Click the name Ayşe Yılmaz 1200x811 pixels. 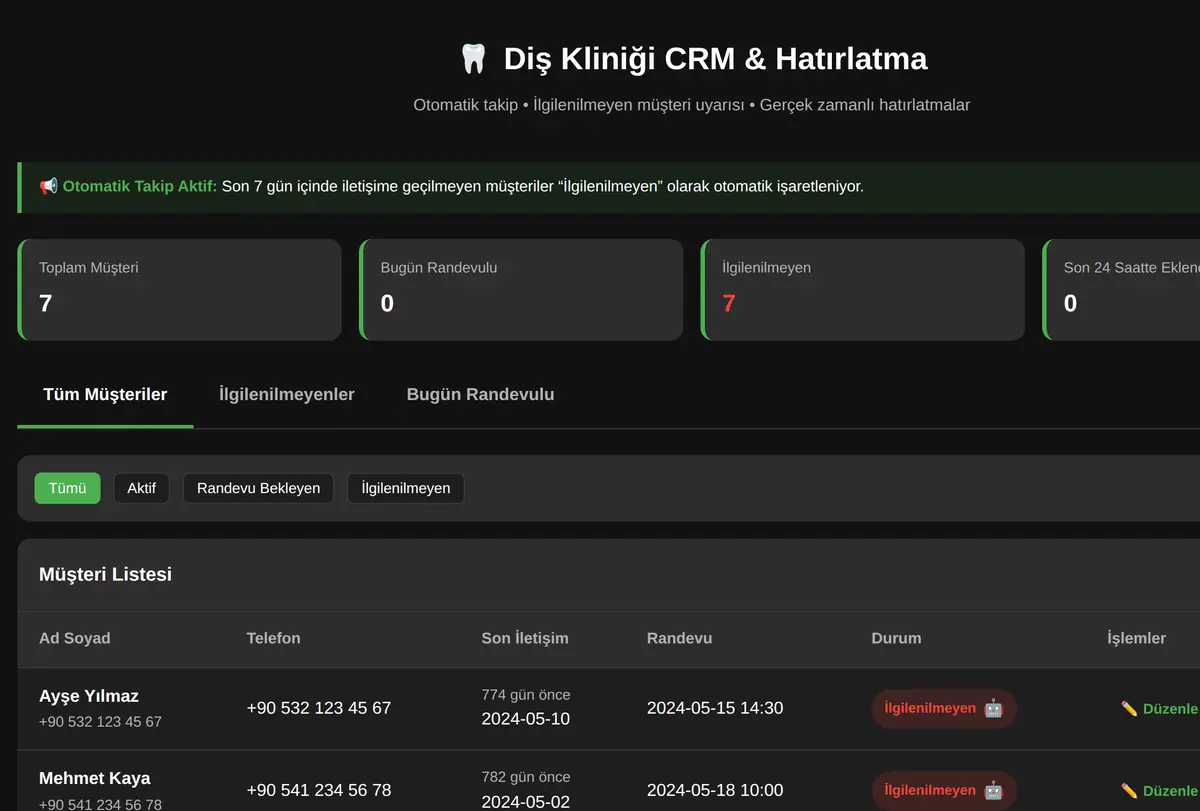pos(89,696)
